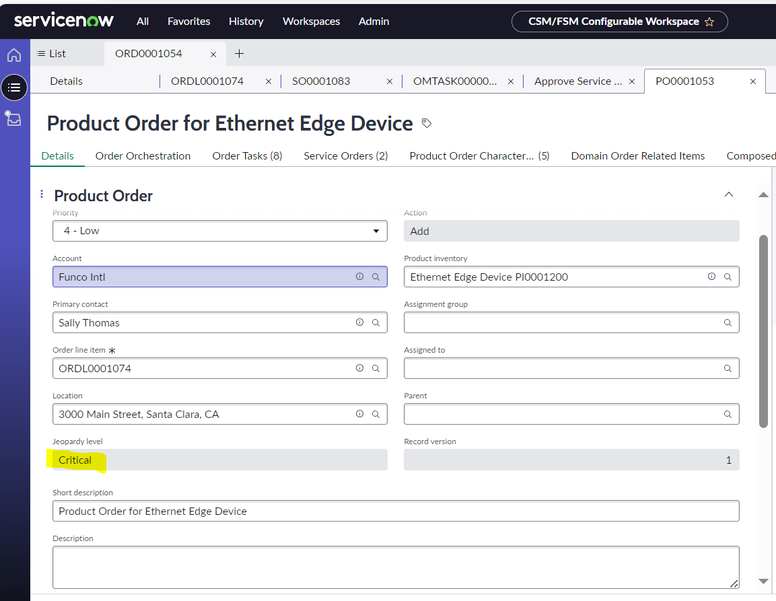Image resolution: width=776 pixels, height=601 pixels.
Task: Select the ORD0001054 tab
Action: [x=148, y=53]
